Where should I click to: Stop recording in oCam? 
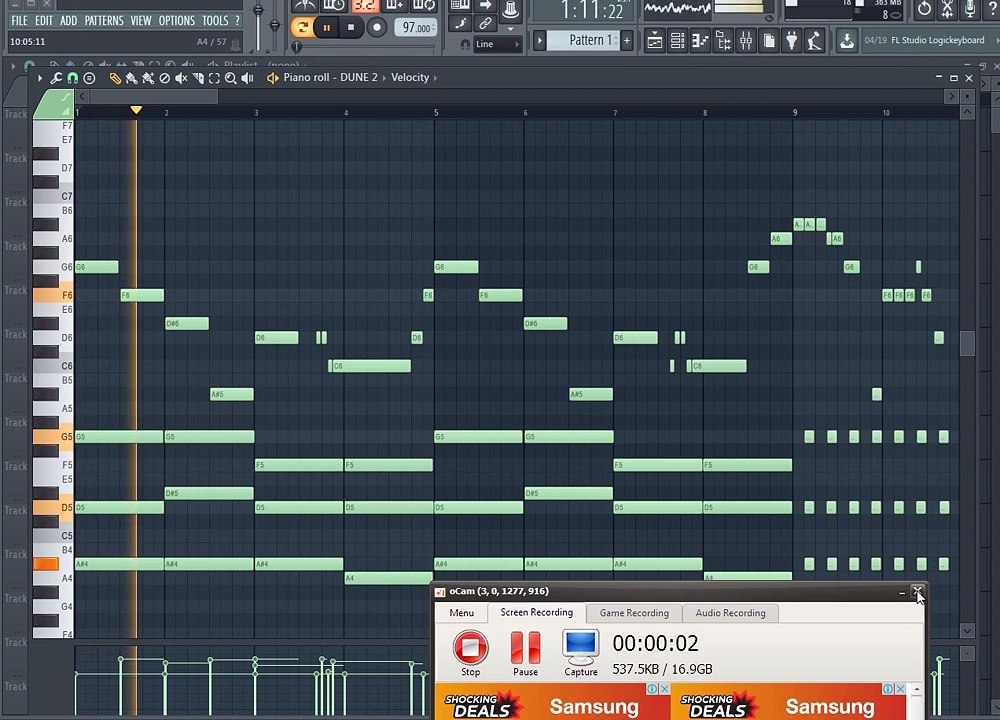(471, 652)
